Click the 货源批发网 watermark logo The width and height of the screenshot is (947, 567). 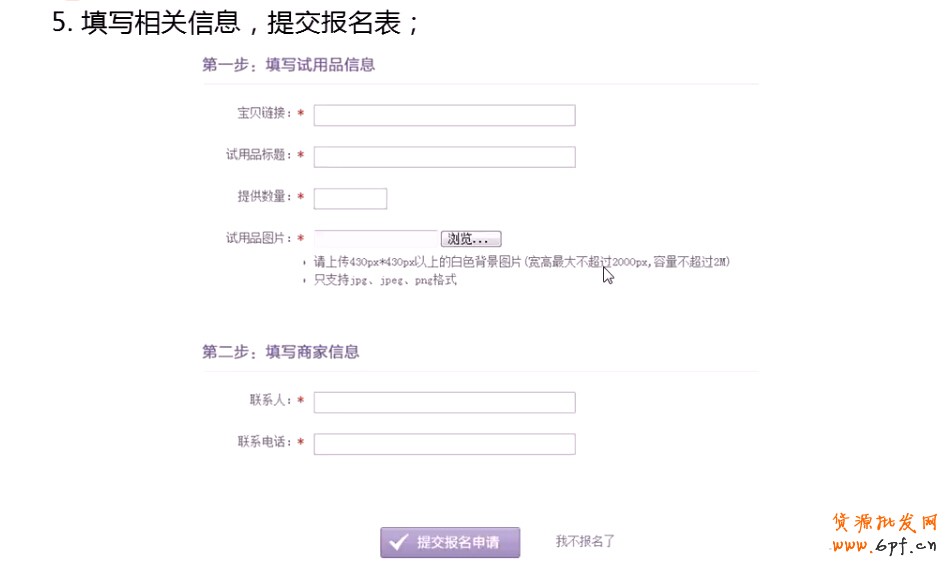pyautogui.click(x=884, y=524)
